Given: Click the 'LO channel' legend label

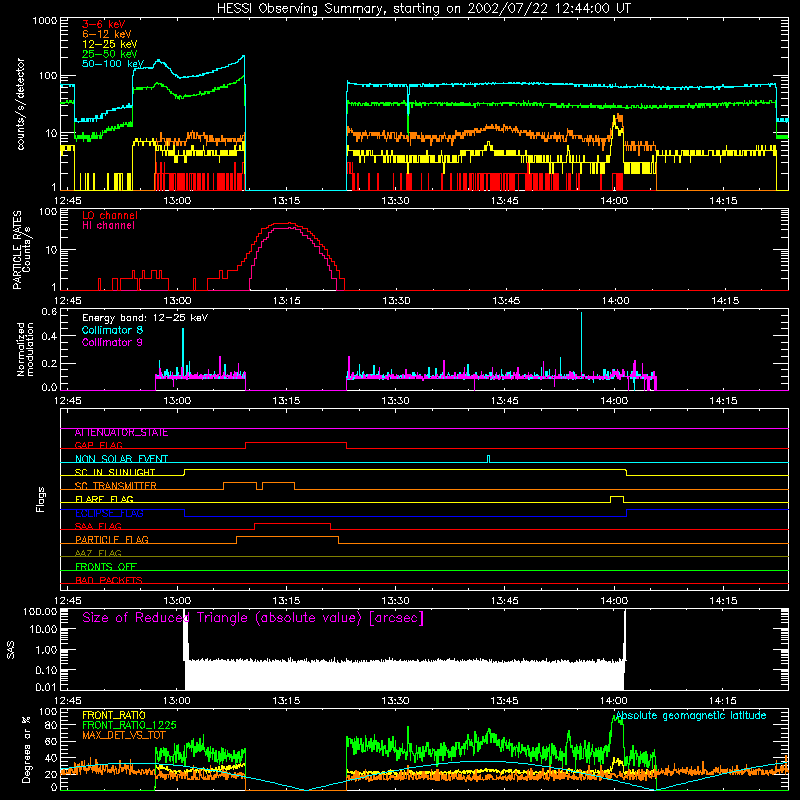Looking at the screenshot, I should click(110, 215).
